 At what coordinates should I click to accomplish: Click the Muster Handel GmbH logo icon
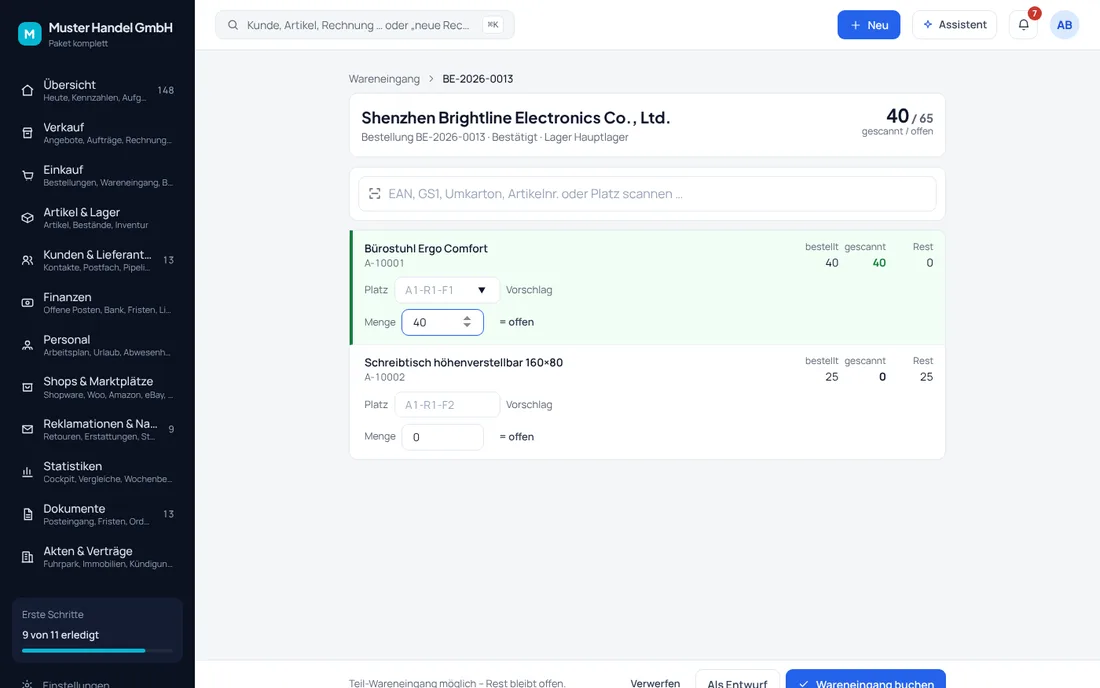point(29,33)
